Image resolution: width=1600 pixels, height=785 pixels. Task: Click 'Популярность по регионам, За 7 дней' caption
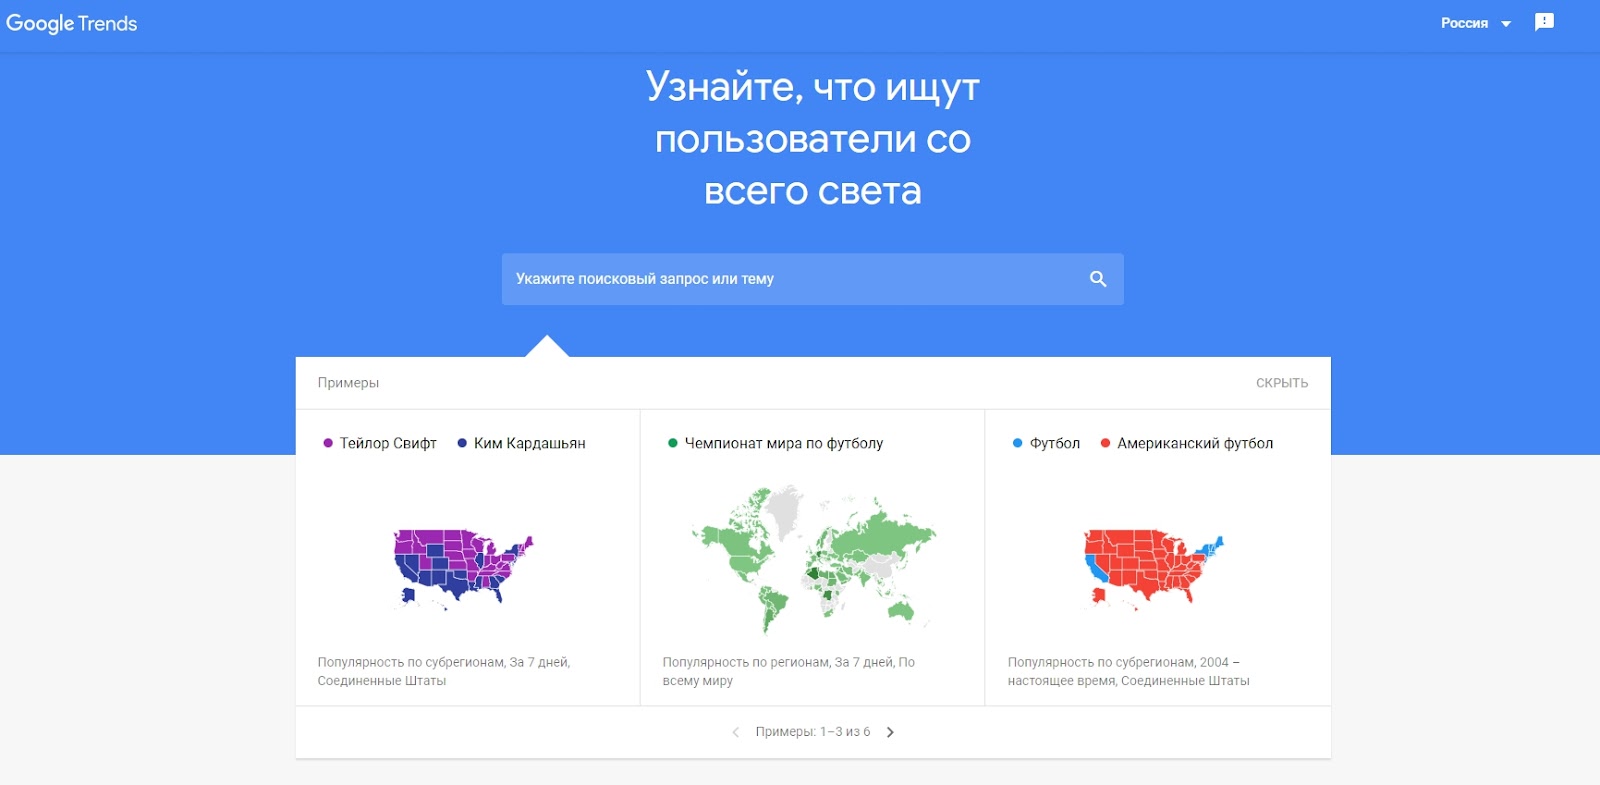(x=789, y=671)
